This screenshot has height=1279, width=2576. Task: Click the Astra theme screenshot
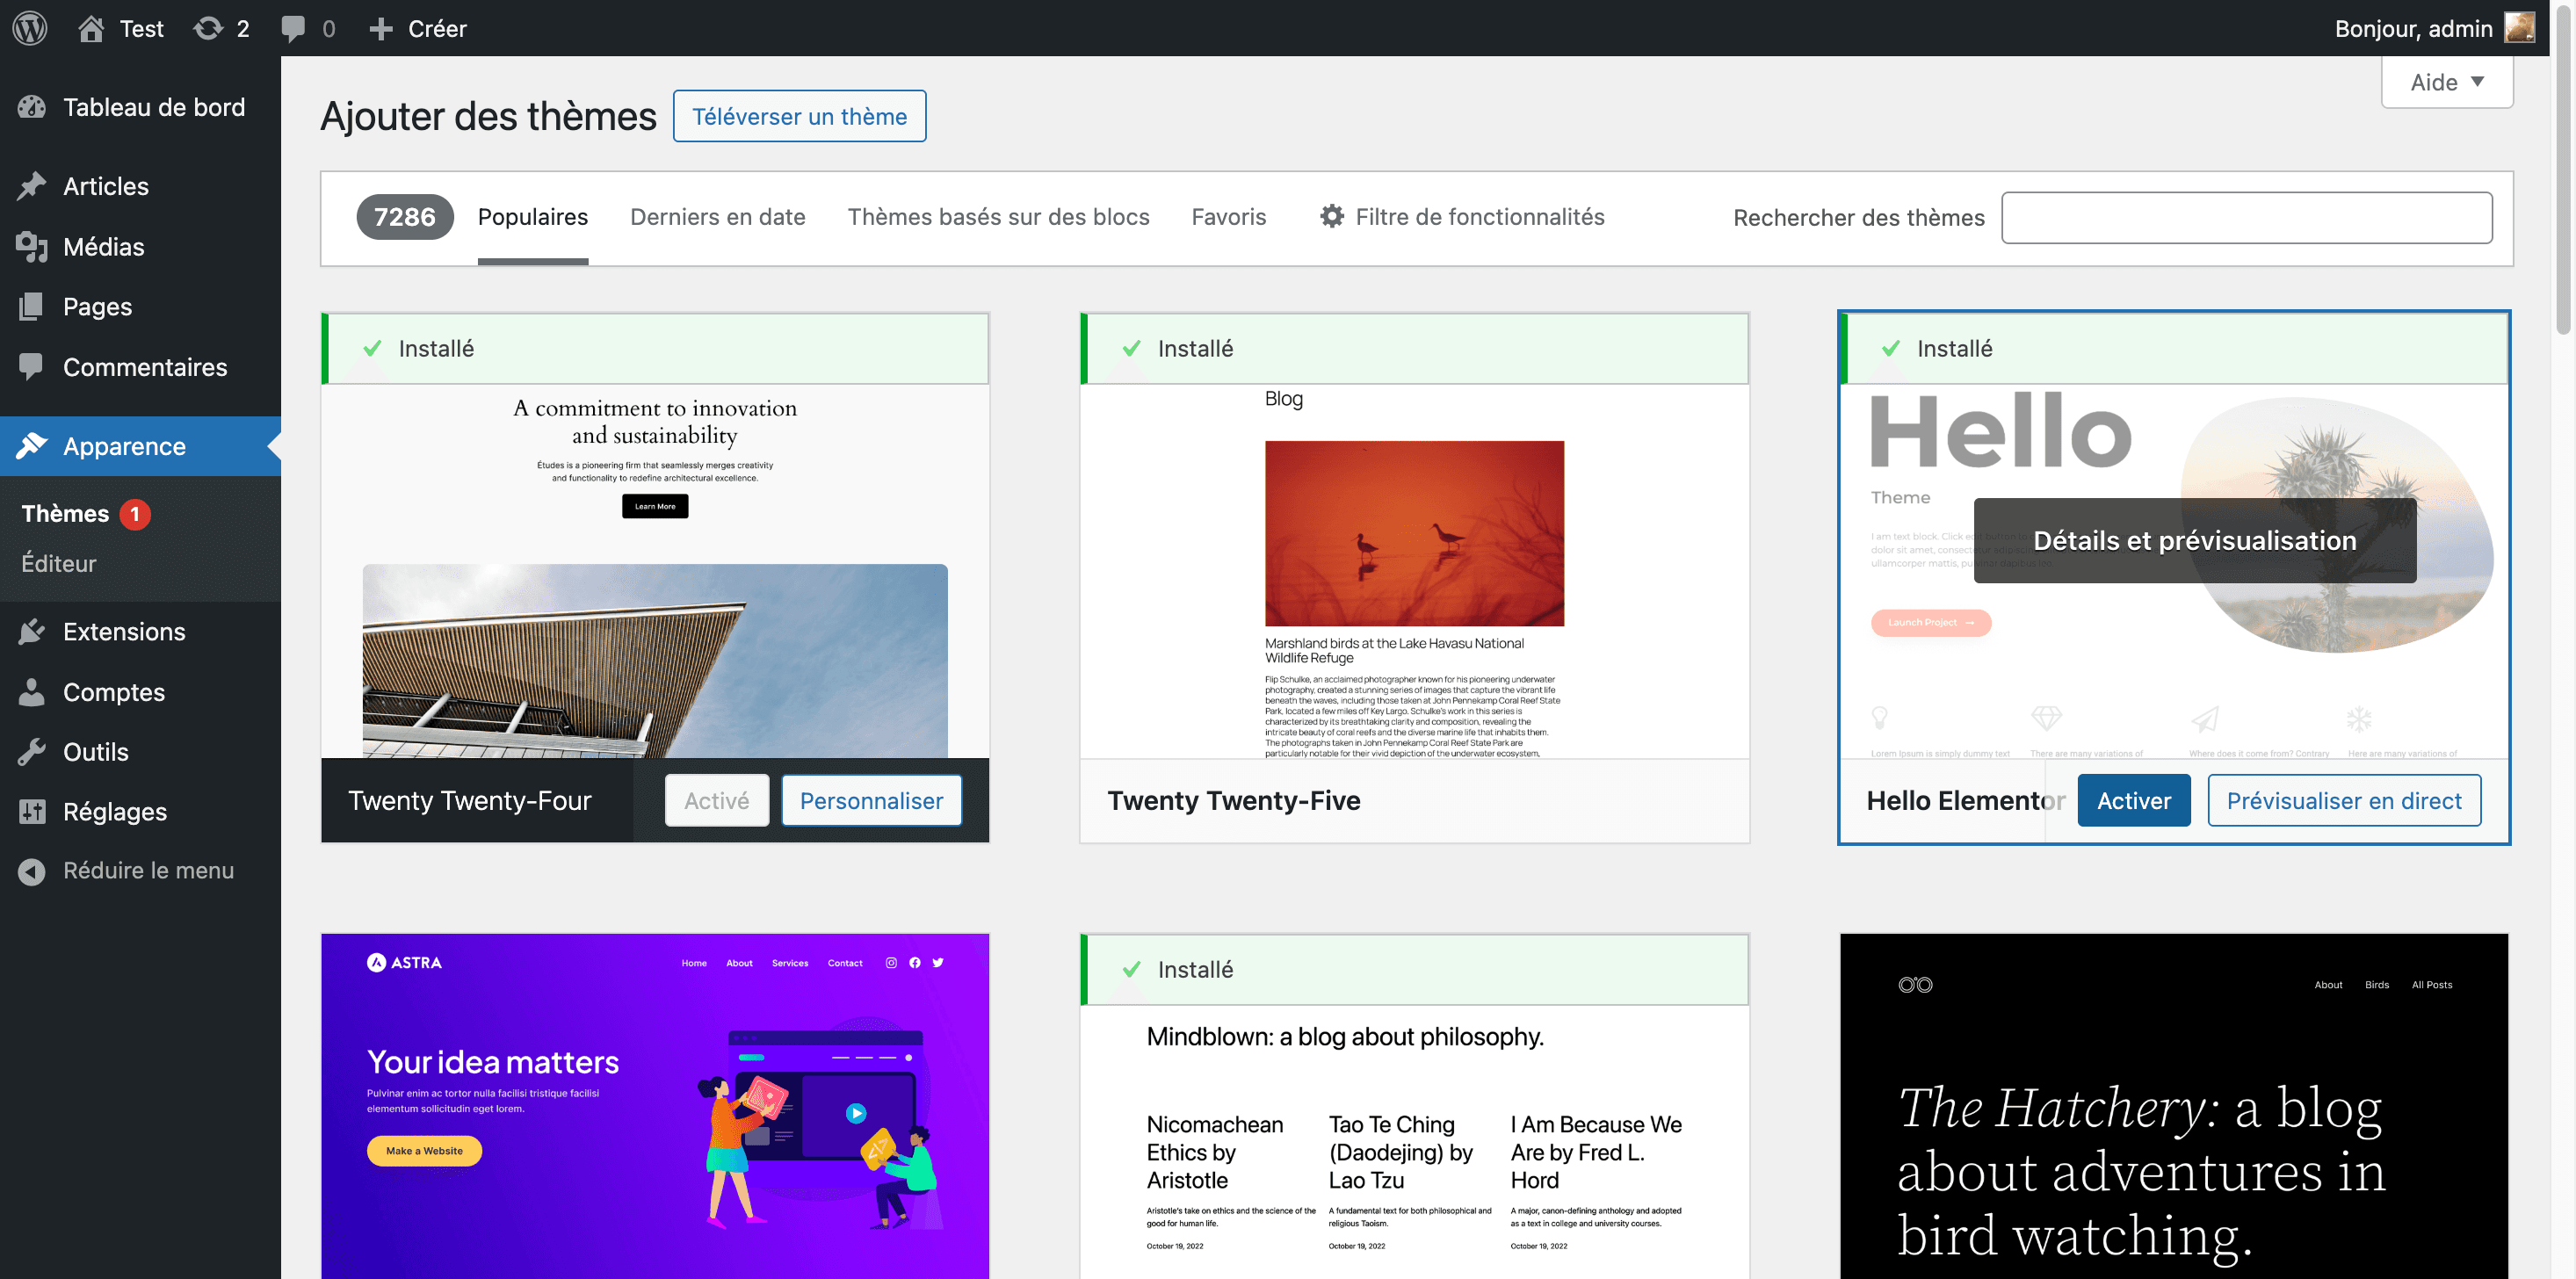[x=655, y=1106]
